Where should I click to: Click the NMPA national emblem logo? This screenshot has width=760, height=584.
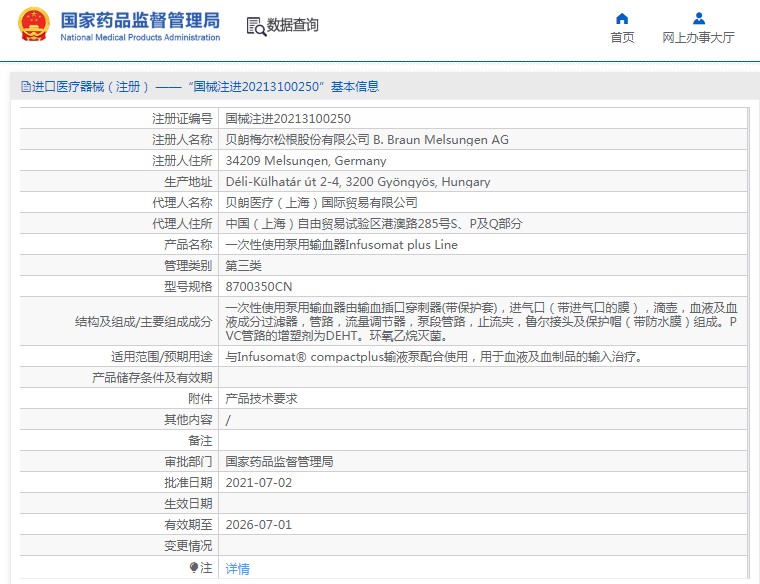[x=33, y=24]
